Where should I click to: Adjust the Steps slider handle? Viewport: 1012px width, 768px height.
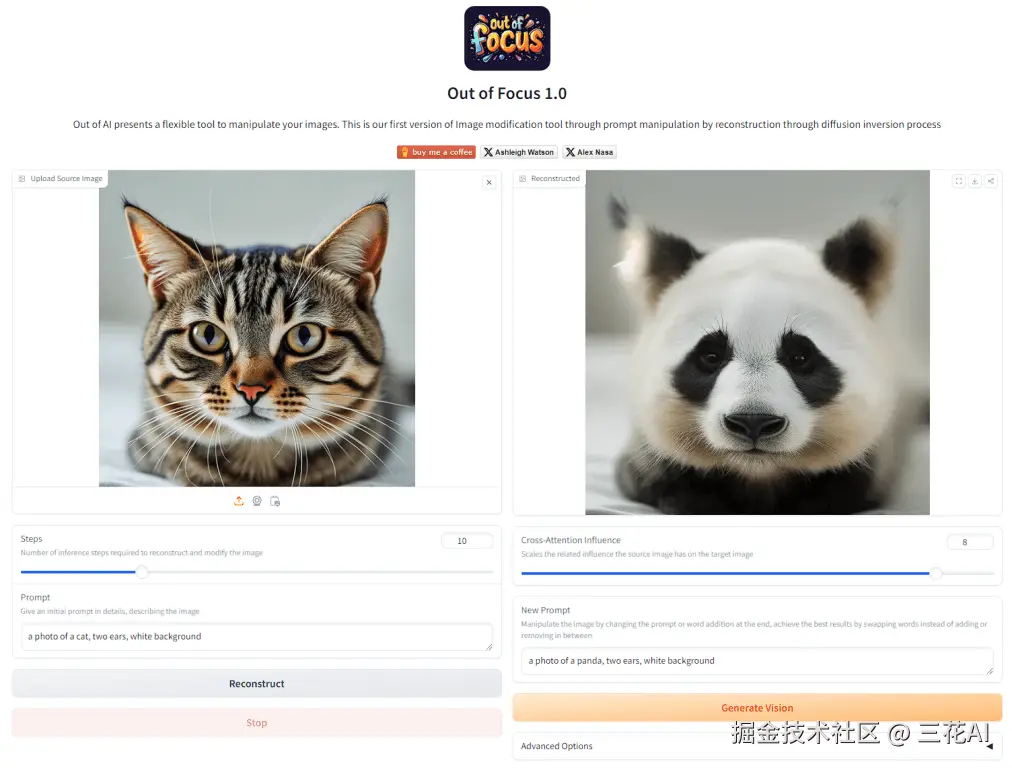142,572
